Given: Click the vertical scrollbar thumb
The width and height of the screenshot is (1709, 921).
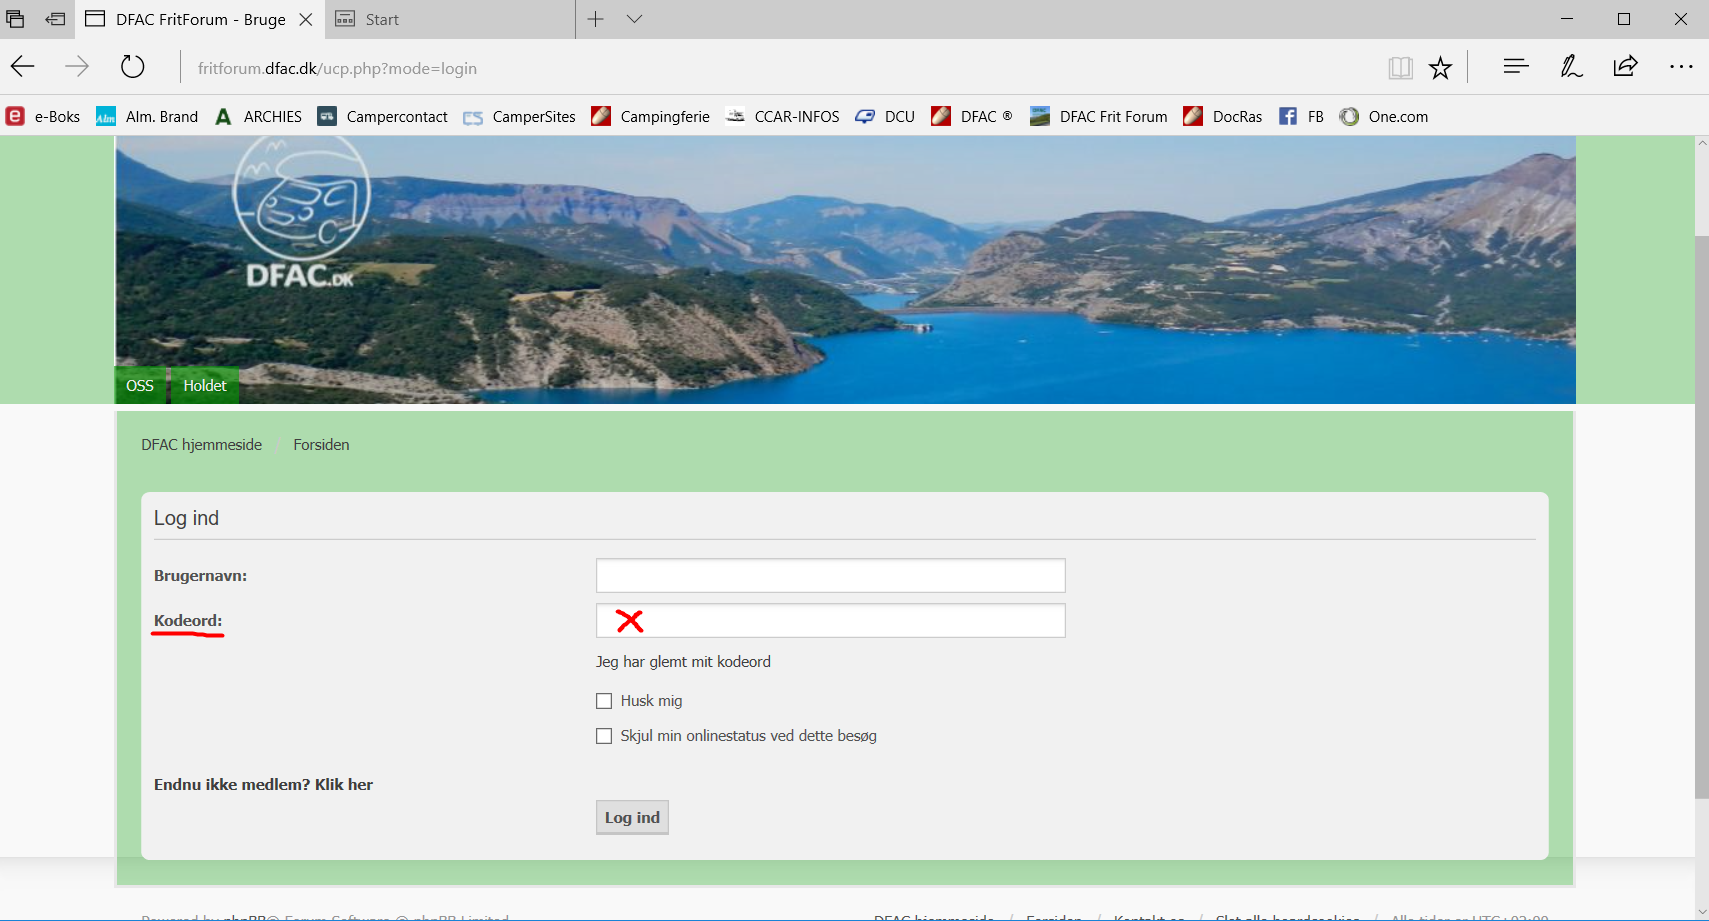Looking at the screenshot, I should (x=1702, y=517).
